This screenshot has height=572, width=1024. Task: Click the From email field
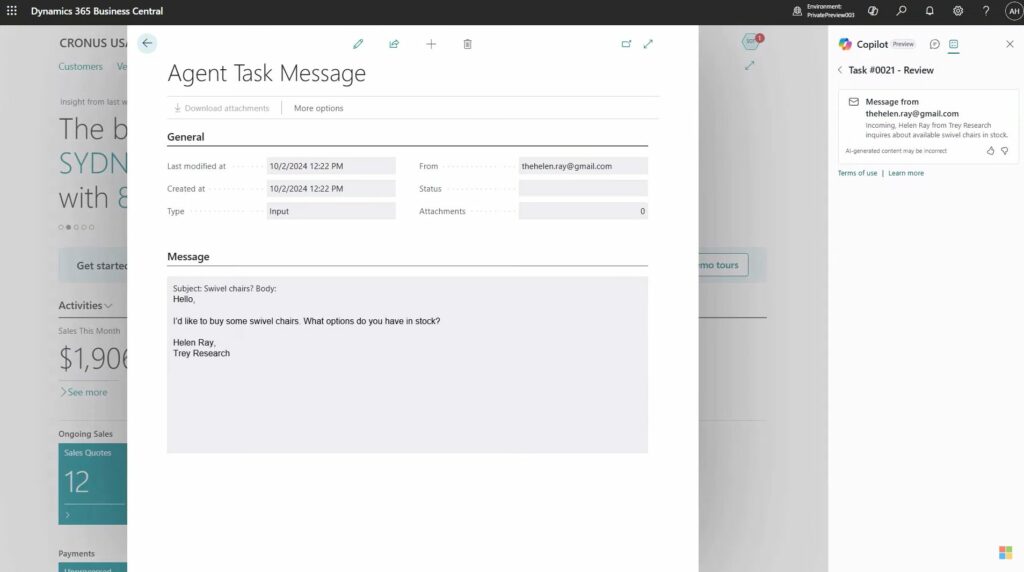[x=583, y=166]
